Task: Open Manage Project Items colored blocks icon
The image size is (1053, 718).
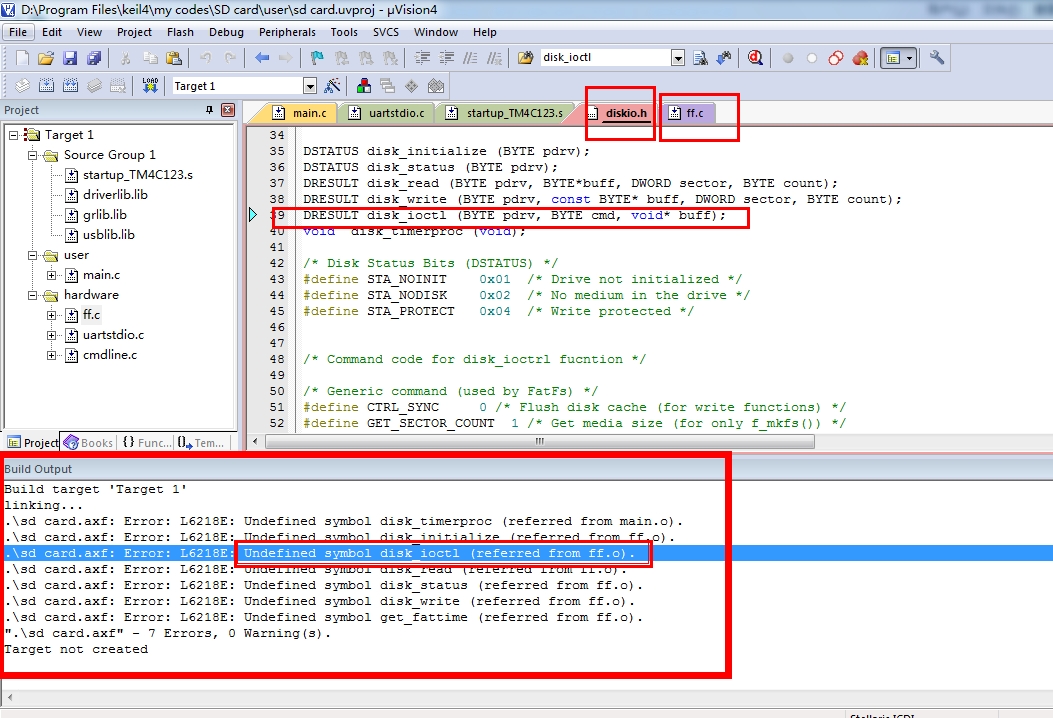Action: 364,86
